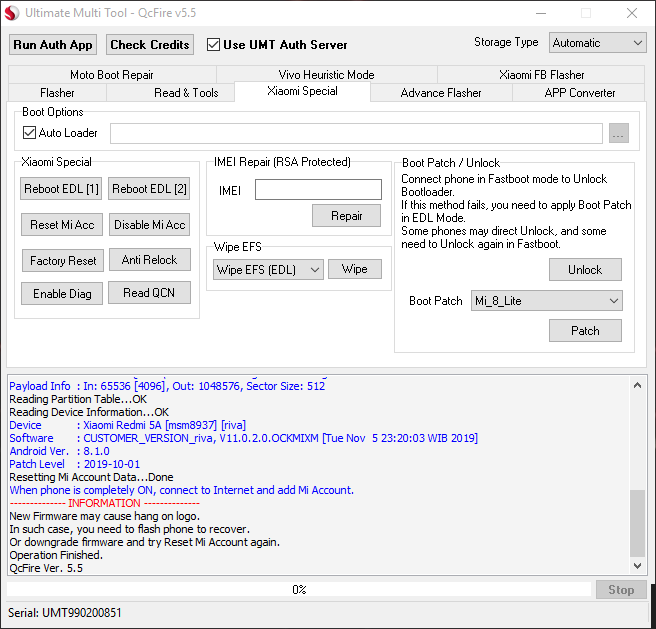Click the 'QcFire Ver. 5.5' log line
The width and height of the screenshot is (656, 629).
pyautogui.click(x=46, y=568)
